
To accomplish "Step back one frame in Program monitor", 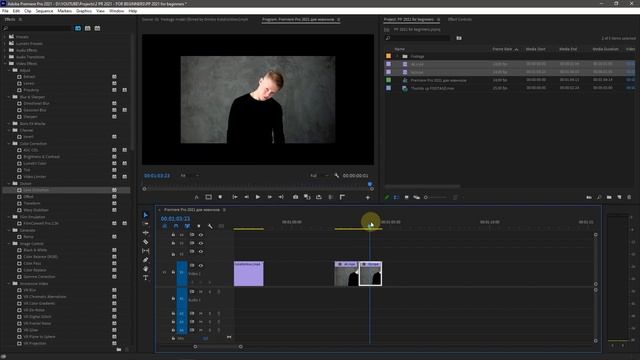I will click(x=247, y=197).
